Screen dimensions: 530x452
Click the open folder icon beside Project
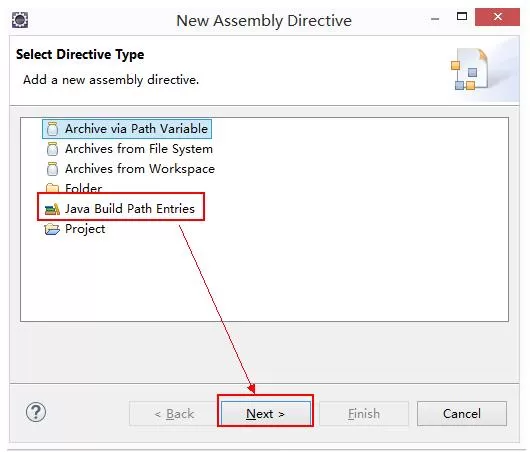52,229
